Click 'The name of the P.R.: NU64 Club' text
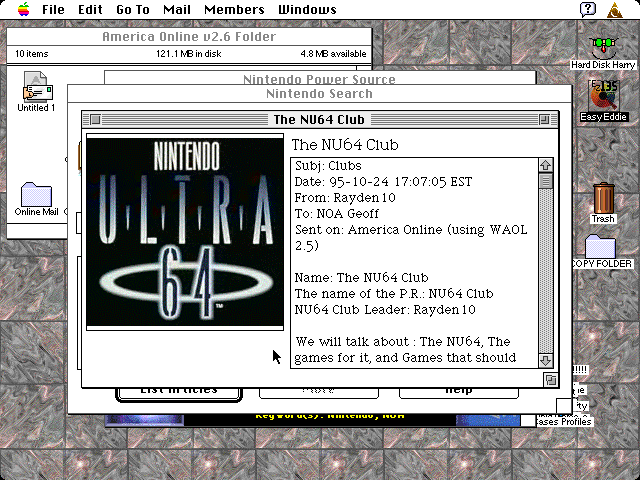The height and width of the screenshot is (480, 640). (x=394, y=294)
